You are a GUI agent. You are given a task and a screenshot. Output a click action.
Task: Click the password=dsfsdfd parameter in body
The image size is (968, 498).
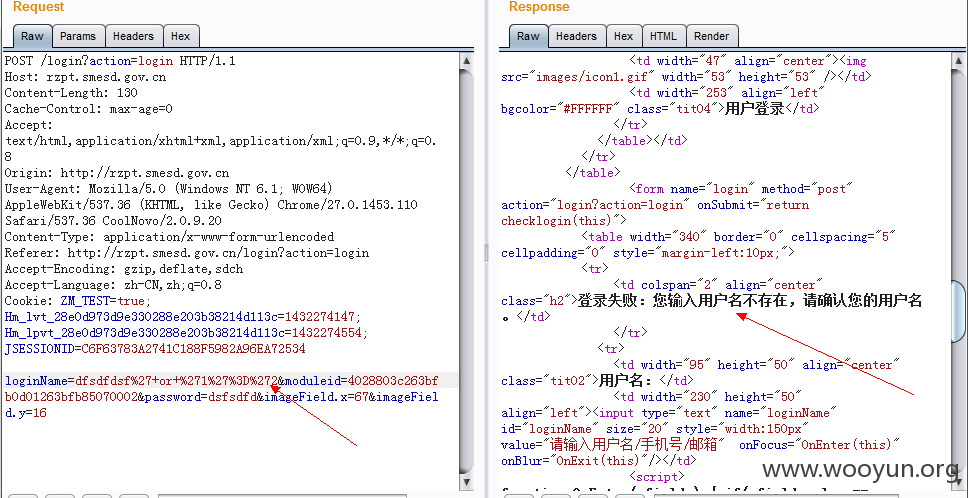pos(201,397)
